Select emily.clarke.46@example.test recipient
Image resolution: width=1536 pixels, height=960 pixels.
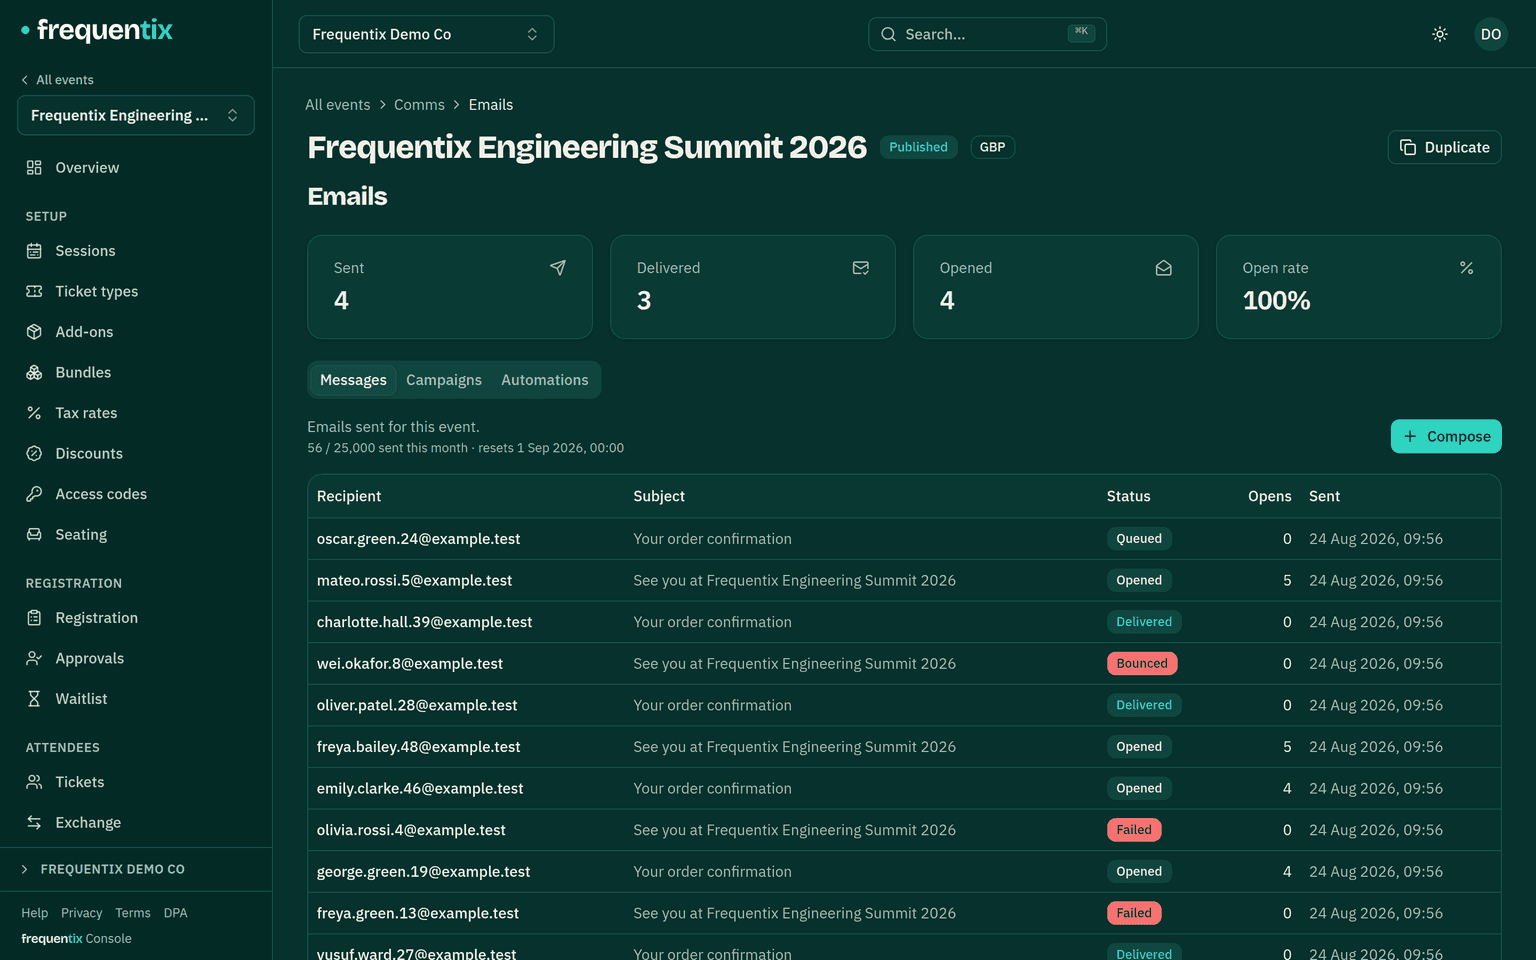point(420,788)
